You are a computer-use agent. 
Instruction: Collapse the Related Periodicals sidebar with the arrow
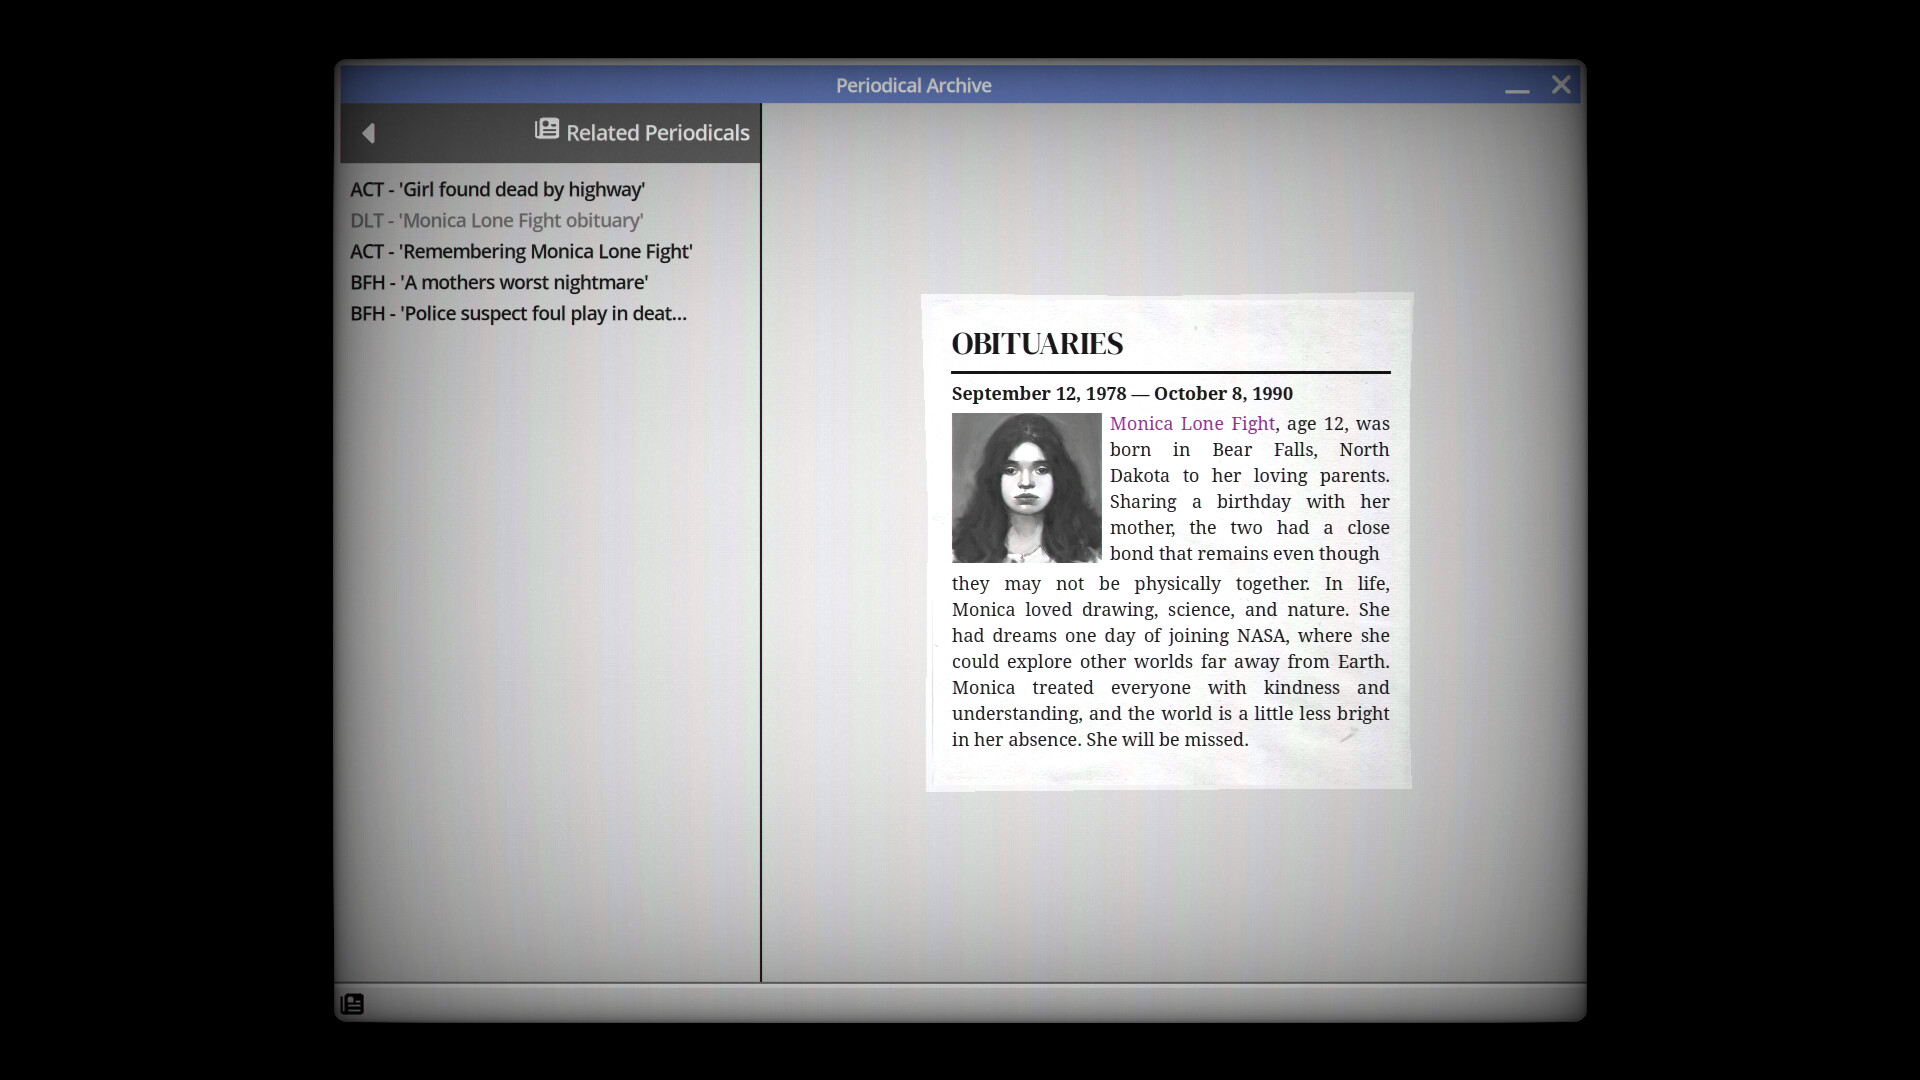coord(369,133)
